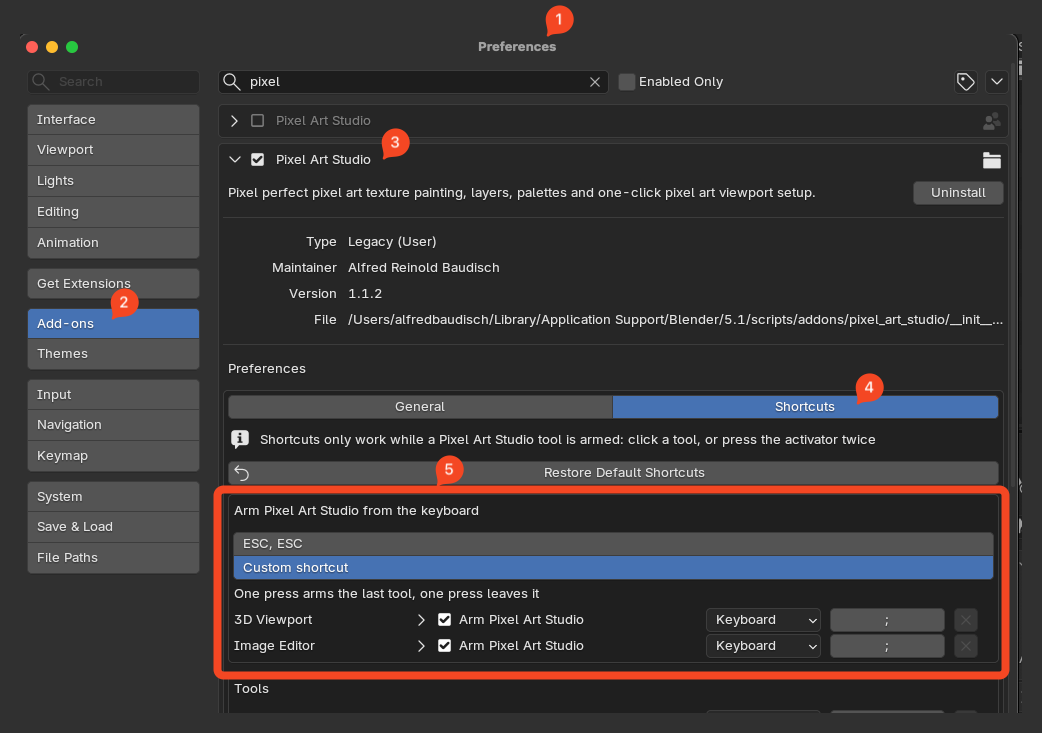The image size is (1042, 733).
Task: Click the tag filter icon
Action: pyautogui.click(x=966, y=82)
